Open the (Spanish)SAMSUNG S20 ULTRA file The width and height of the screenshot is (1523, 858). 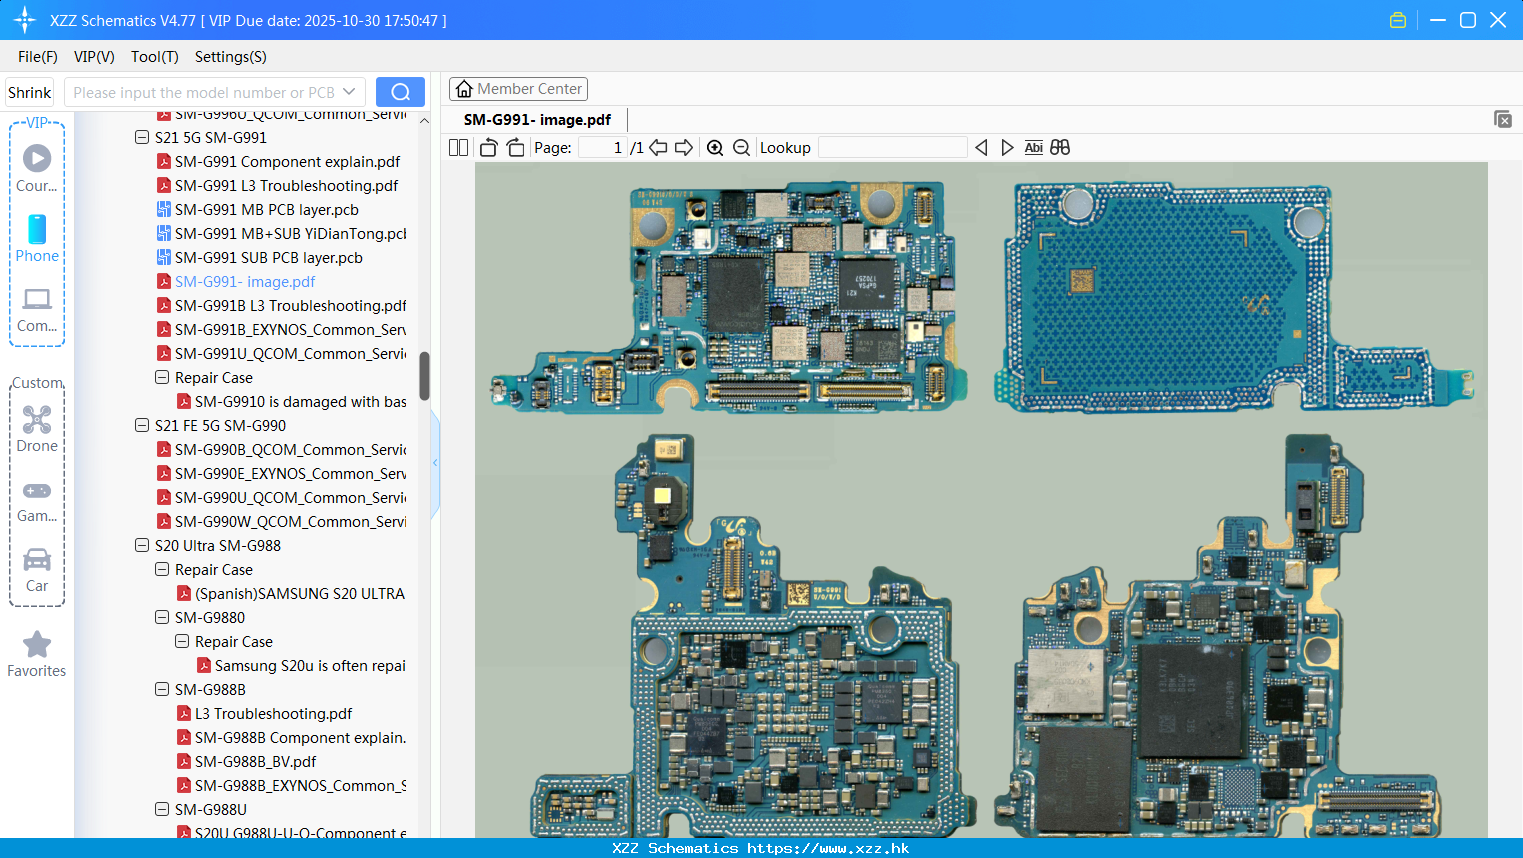pos(291,594)
